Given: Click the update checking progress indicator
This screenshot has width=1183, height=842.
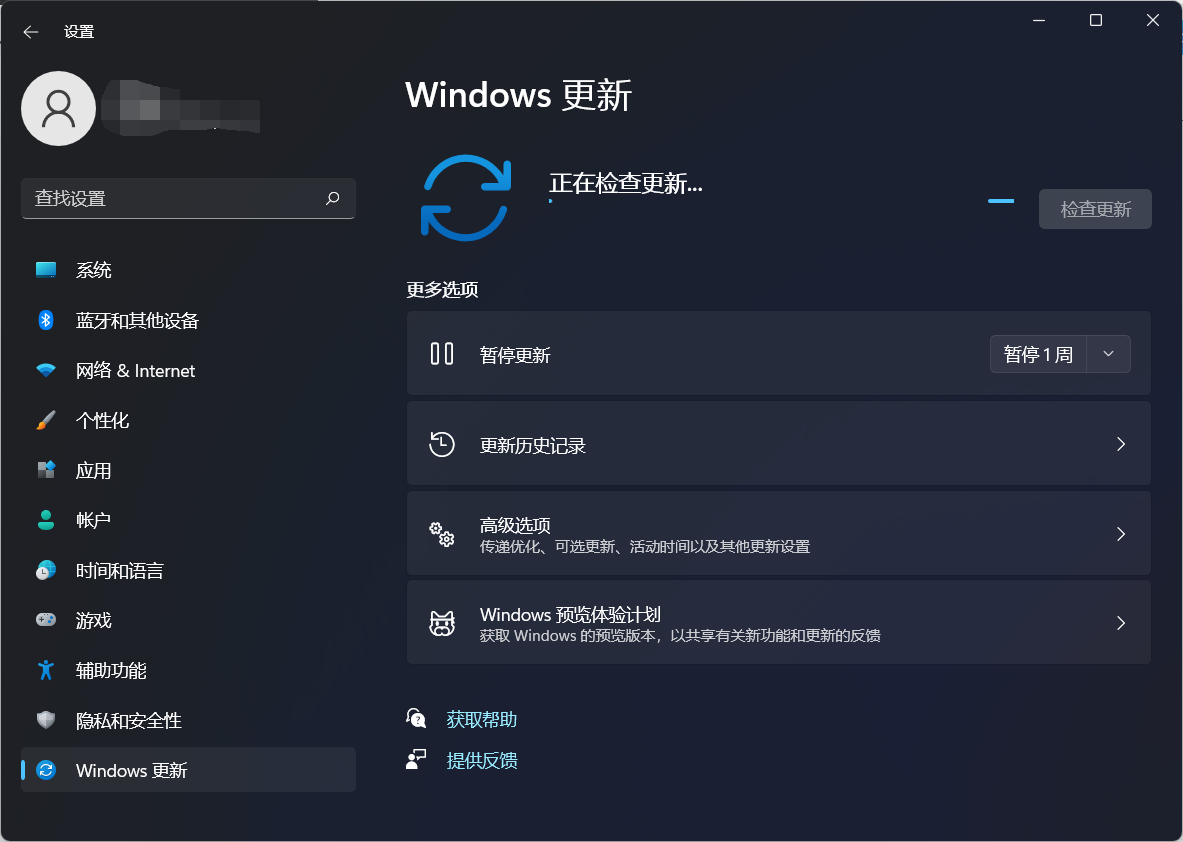Looking at the screenshot, I should coord(1000,201).
